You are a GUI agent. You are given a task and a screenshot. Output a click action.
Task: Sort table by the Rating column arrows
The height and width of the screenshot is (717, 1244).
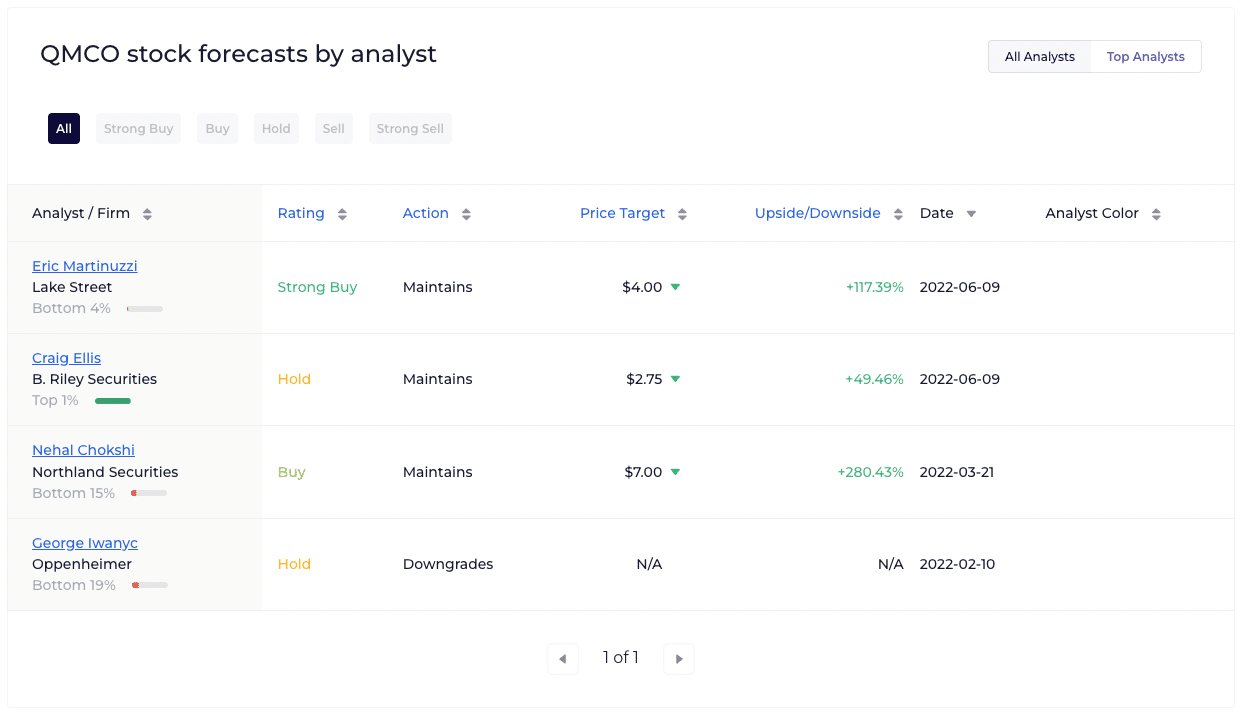point(342,213)
